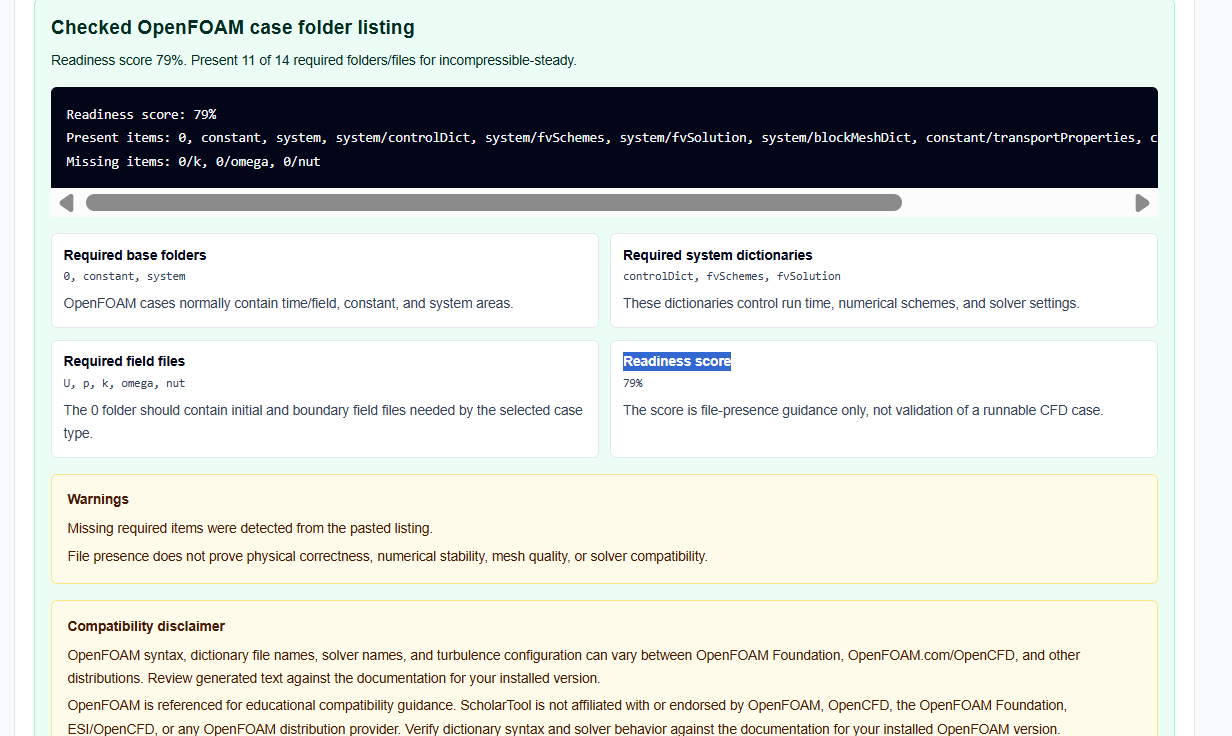Click 'Missing required items were detected' warning line
The height and width of the screenshot is (736, 1232).
tap(250, 528)
